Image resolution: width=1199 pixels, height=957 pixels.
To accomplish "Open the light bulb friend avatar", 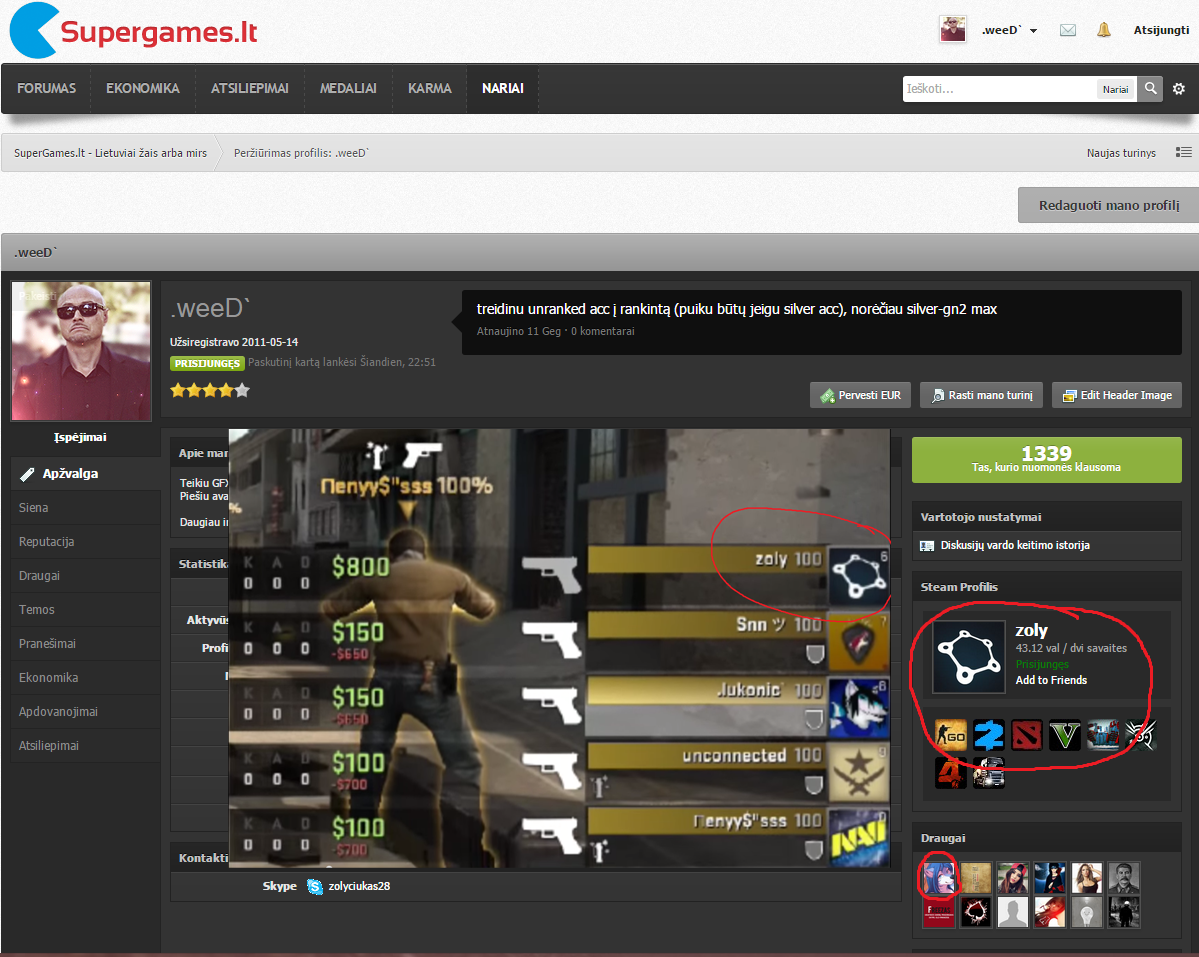I will (x=1087, y=912).
